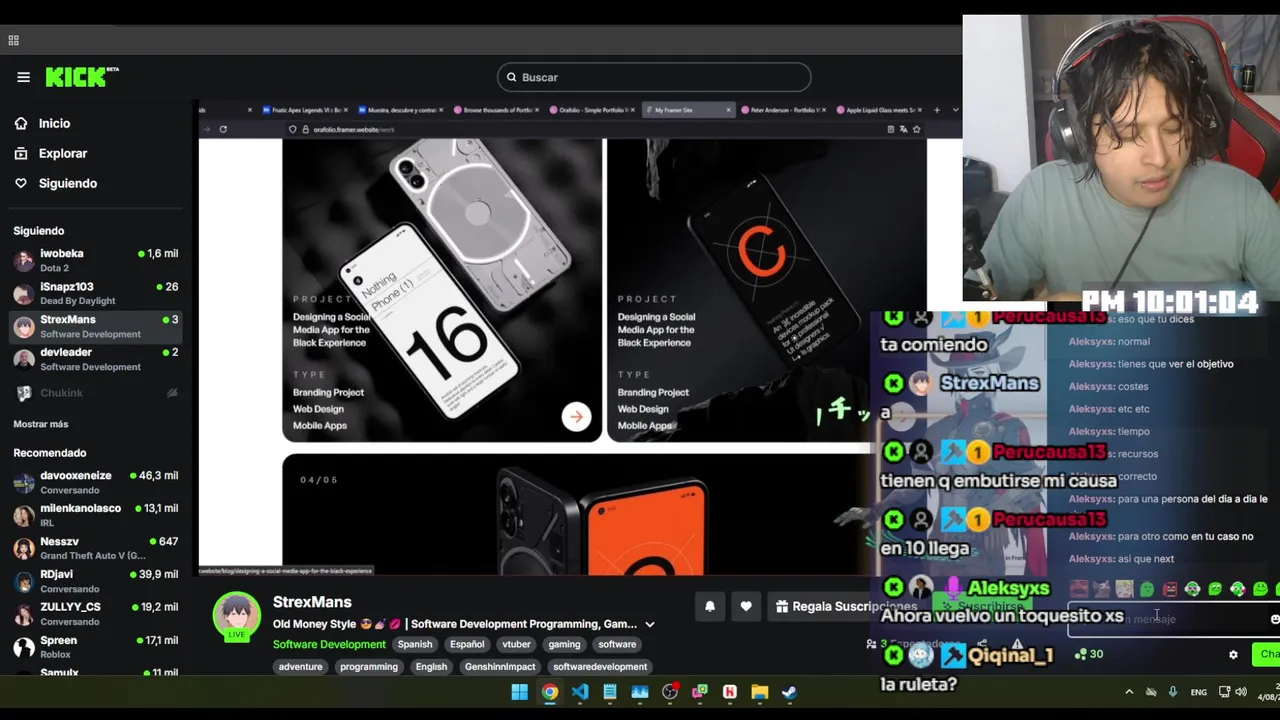Screen dimensions: 1280x720
Task: Click the Kick logo
Action: point(82,77)
